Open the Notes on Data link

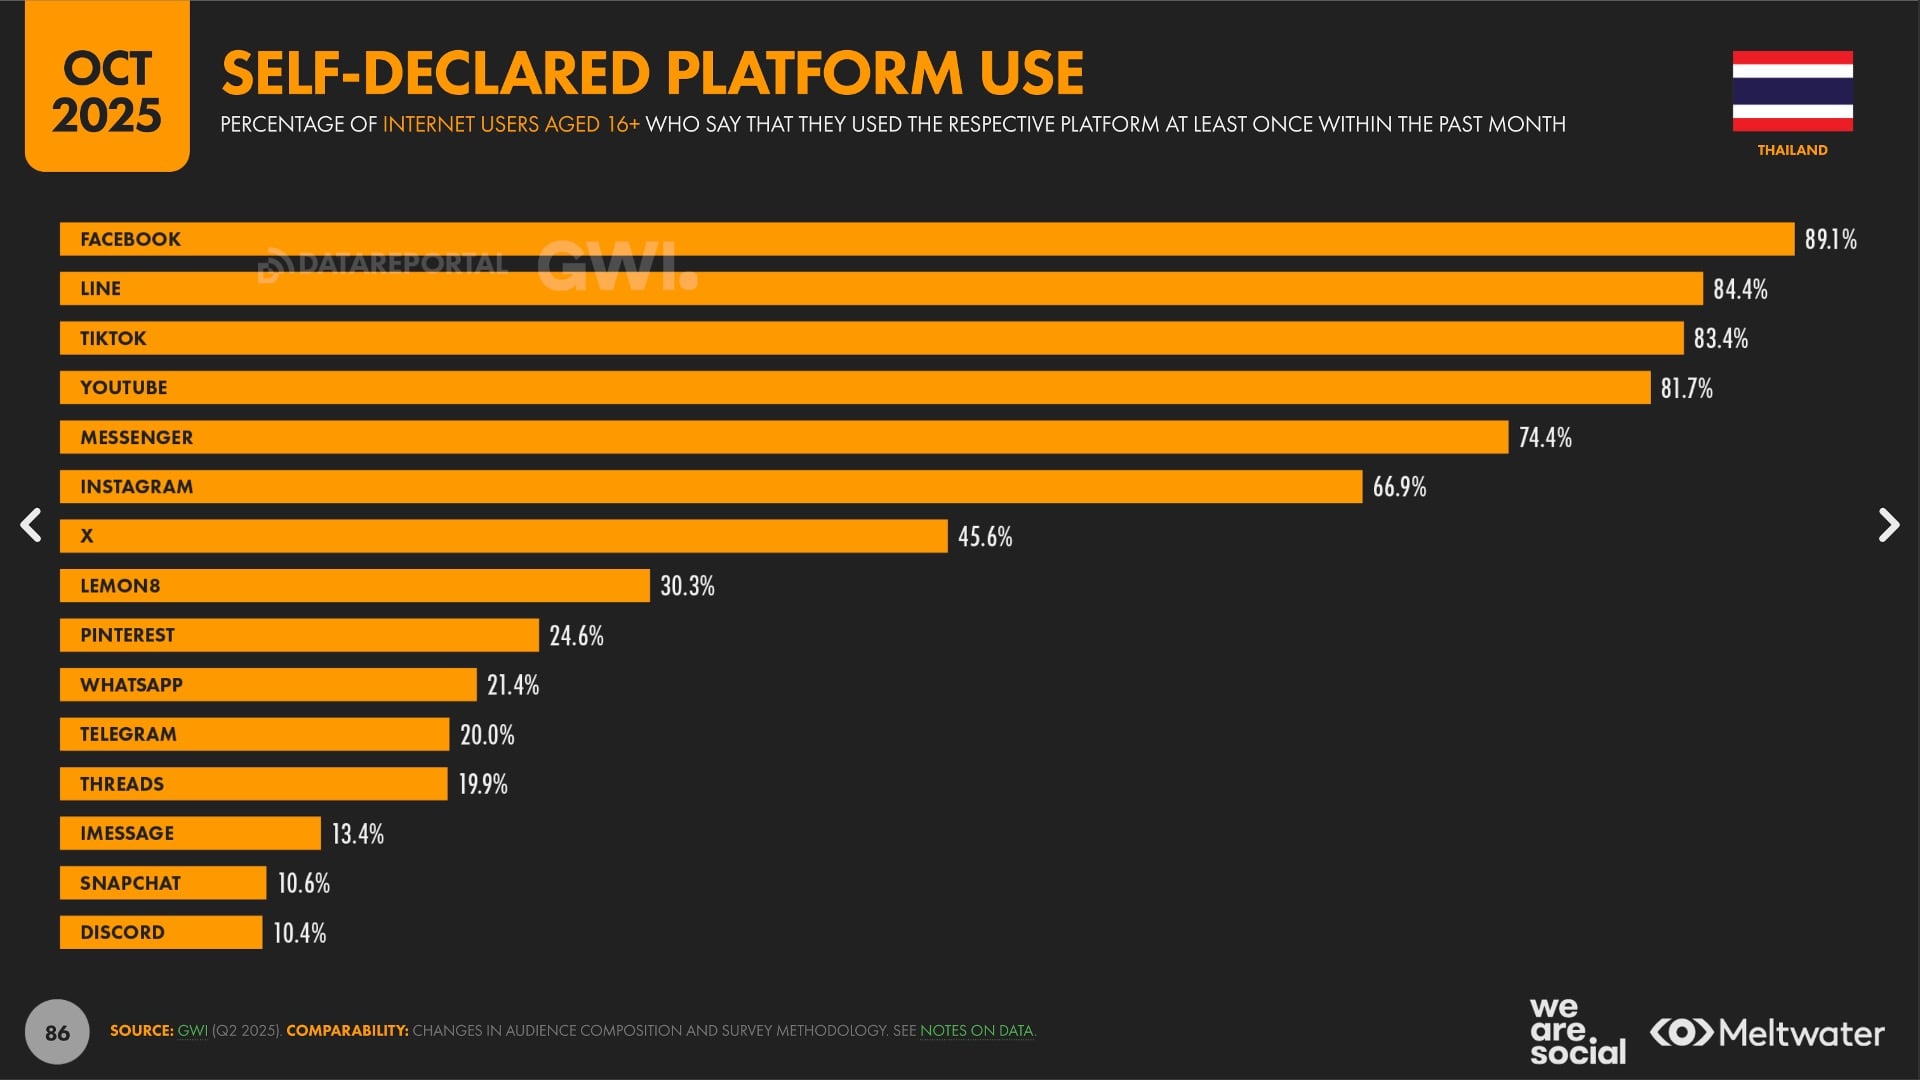[976, 1031]
